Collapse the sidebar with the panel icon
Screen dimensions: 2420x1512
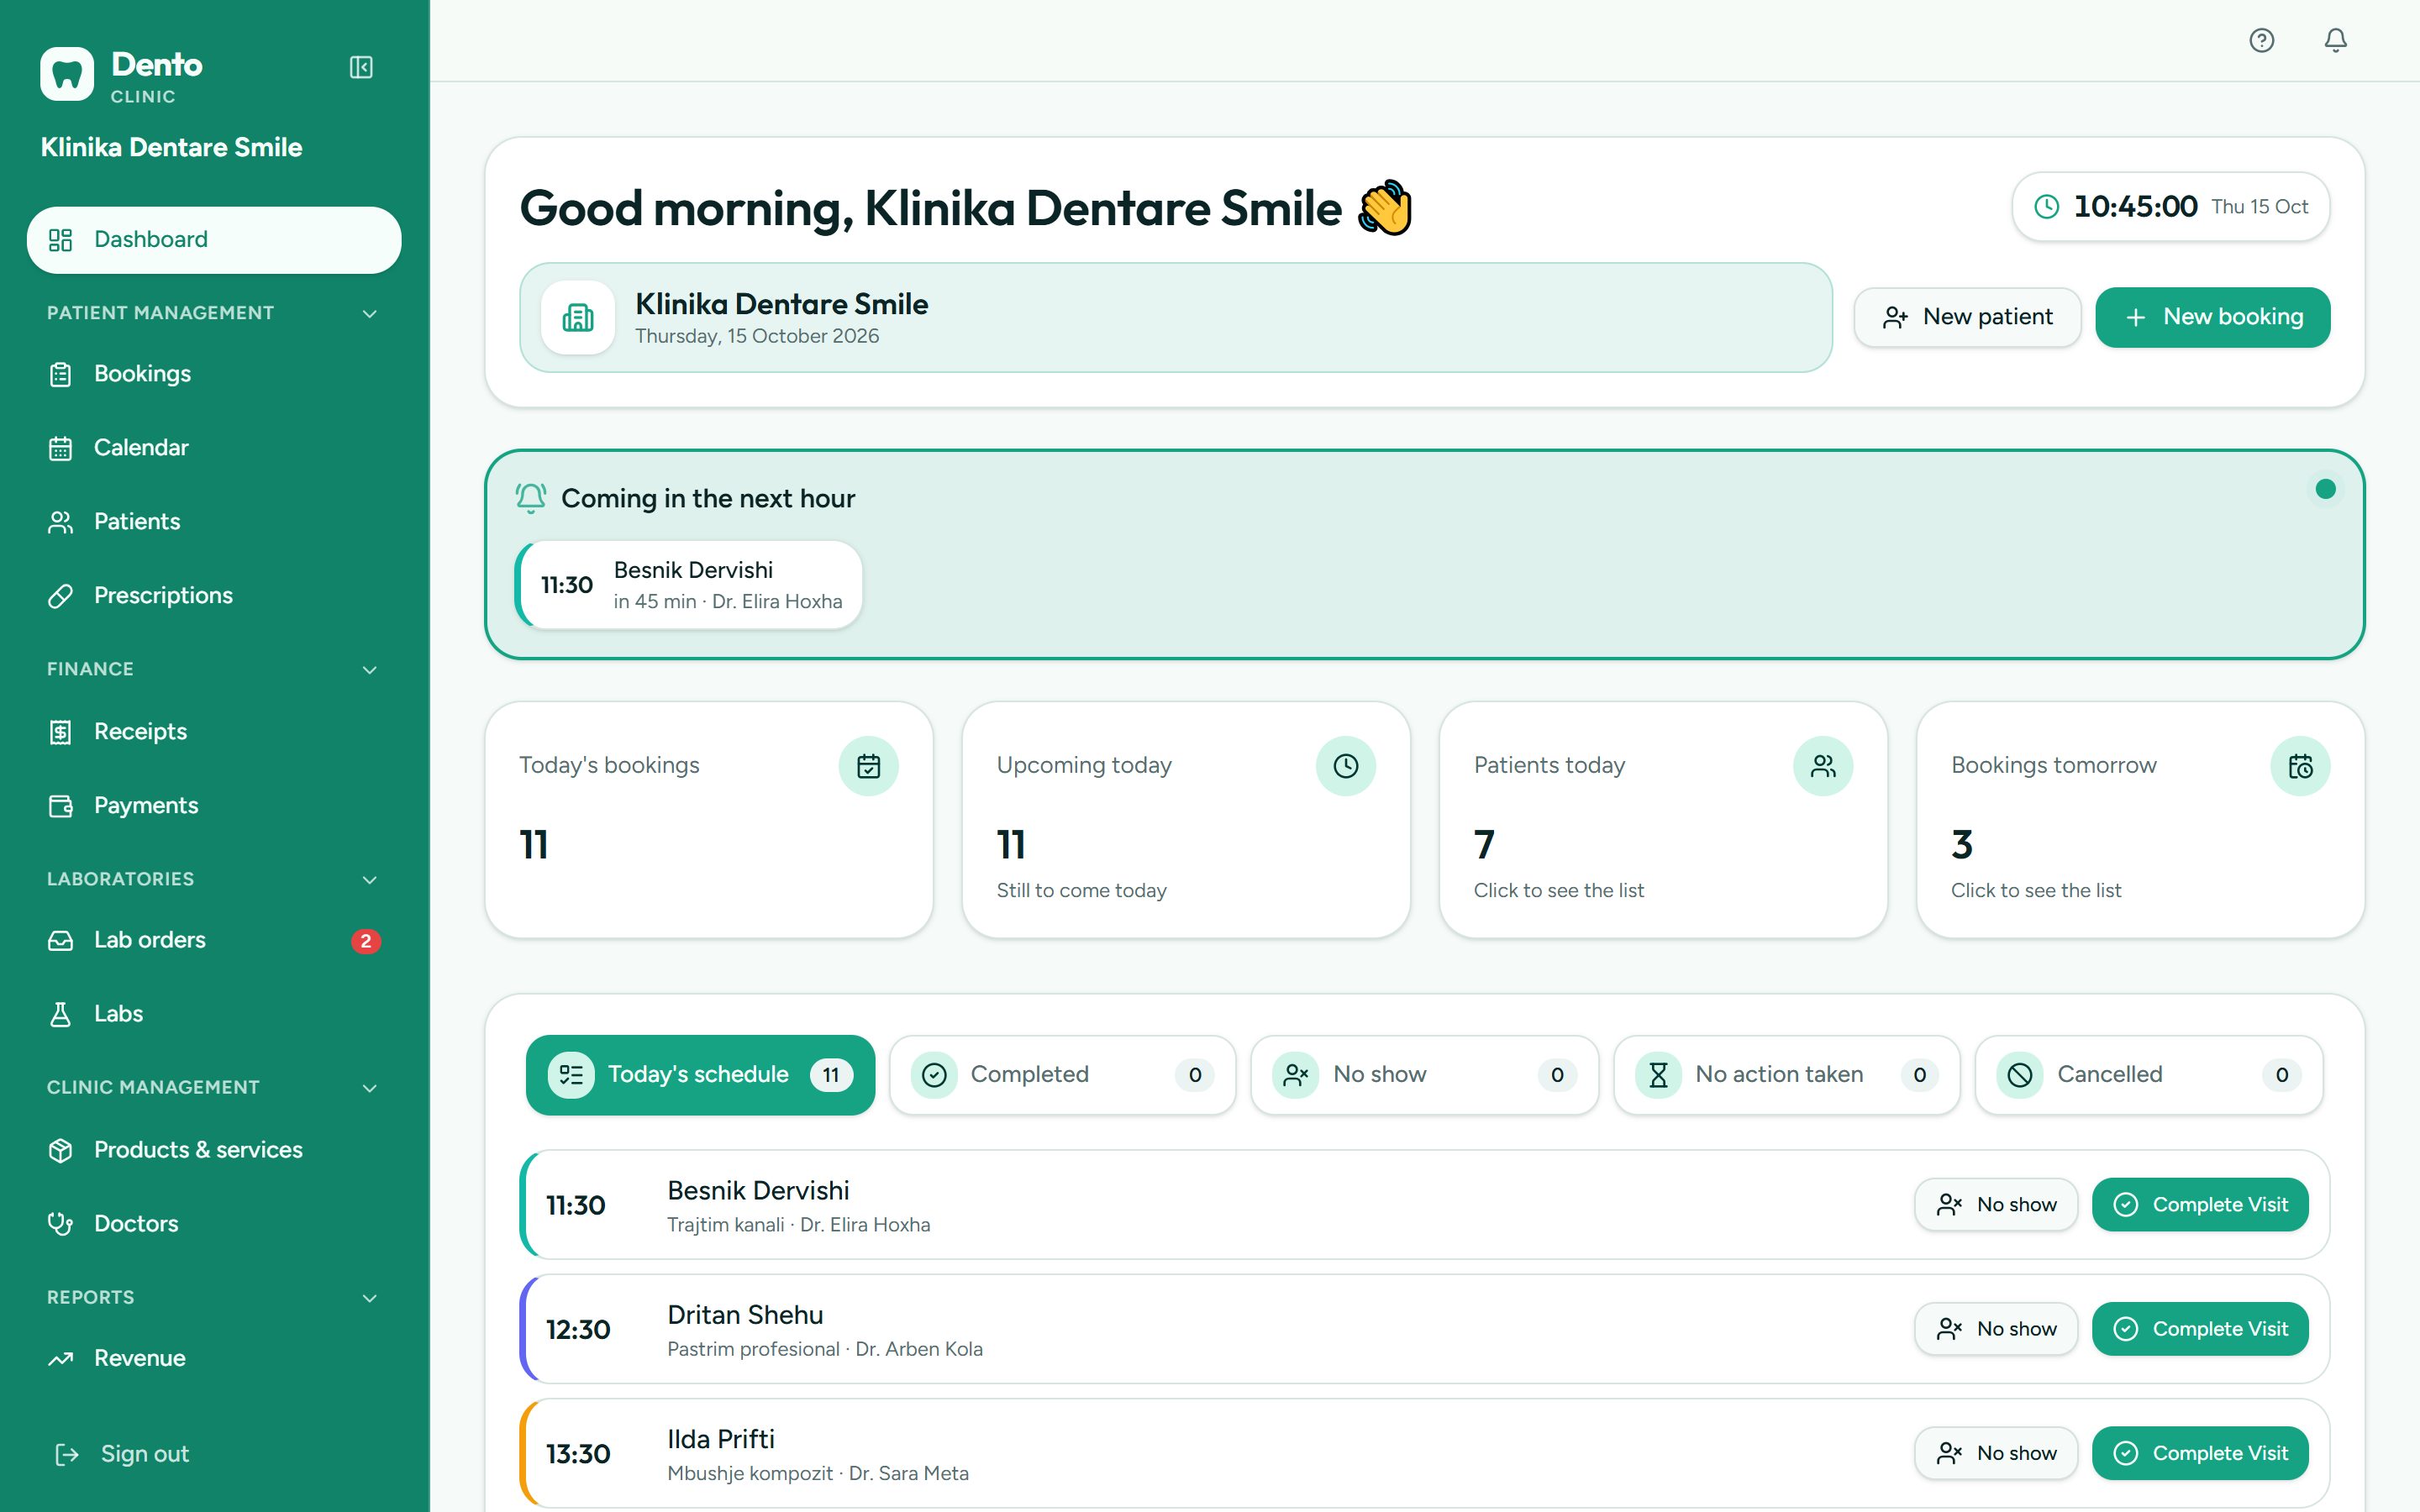361,67
